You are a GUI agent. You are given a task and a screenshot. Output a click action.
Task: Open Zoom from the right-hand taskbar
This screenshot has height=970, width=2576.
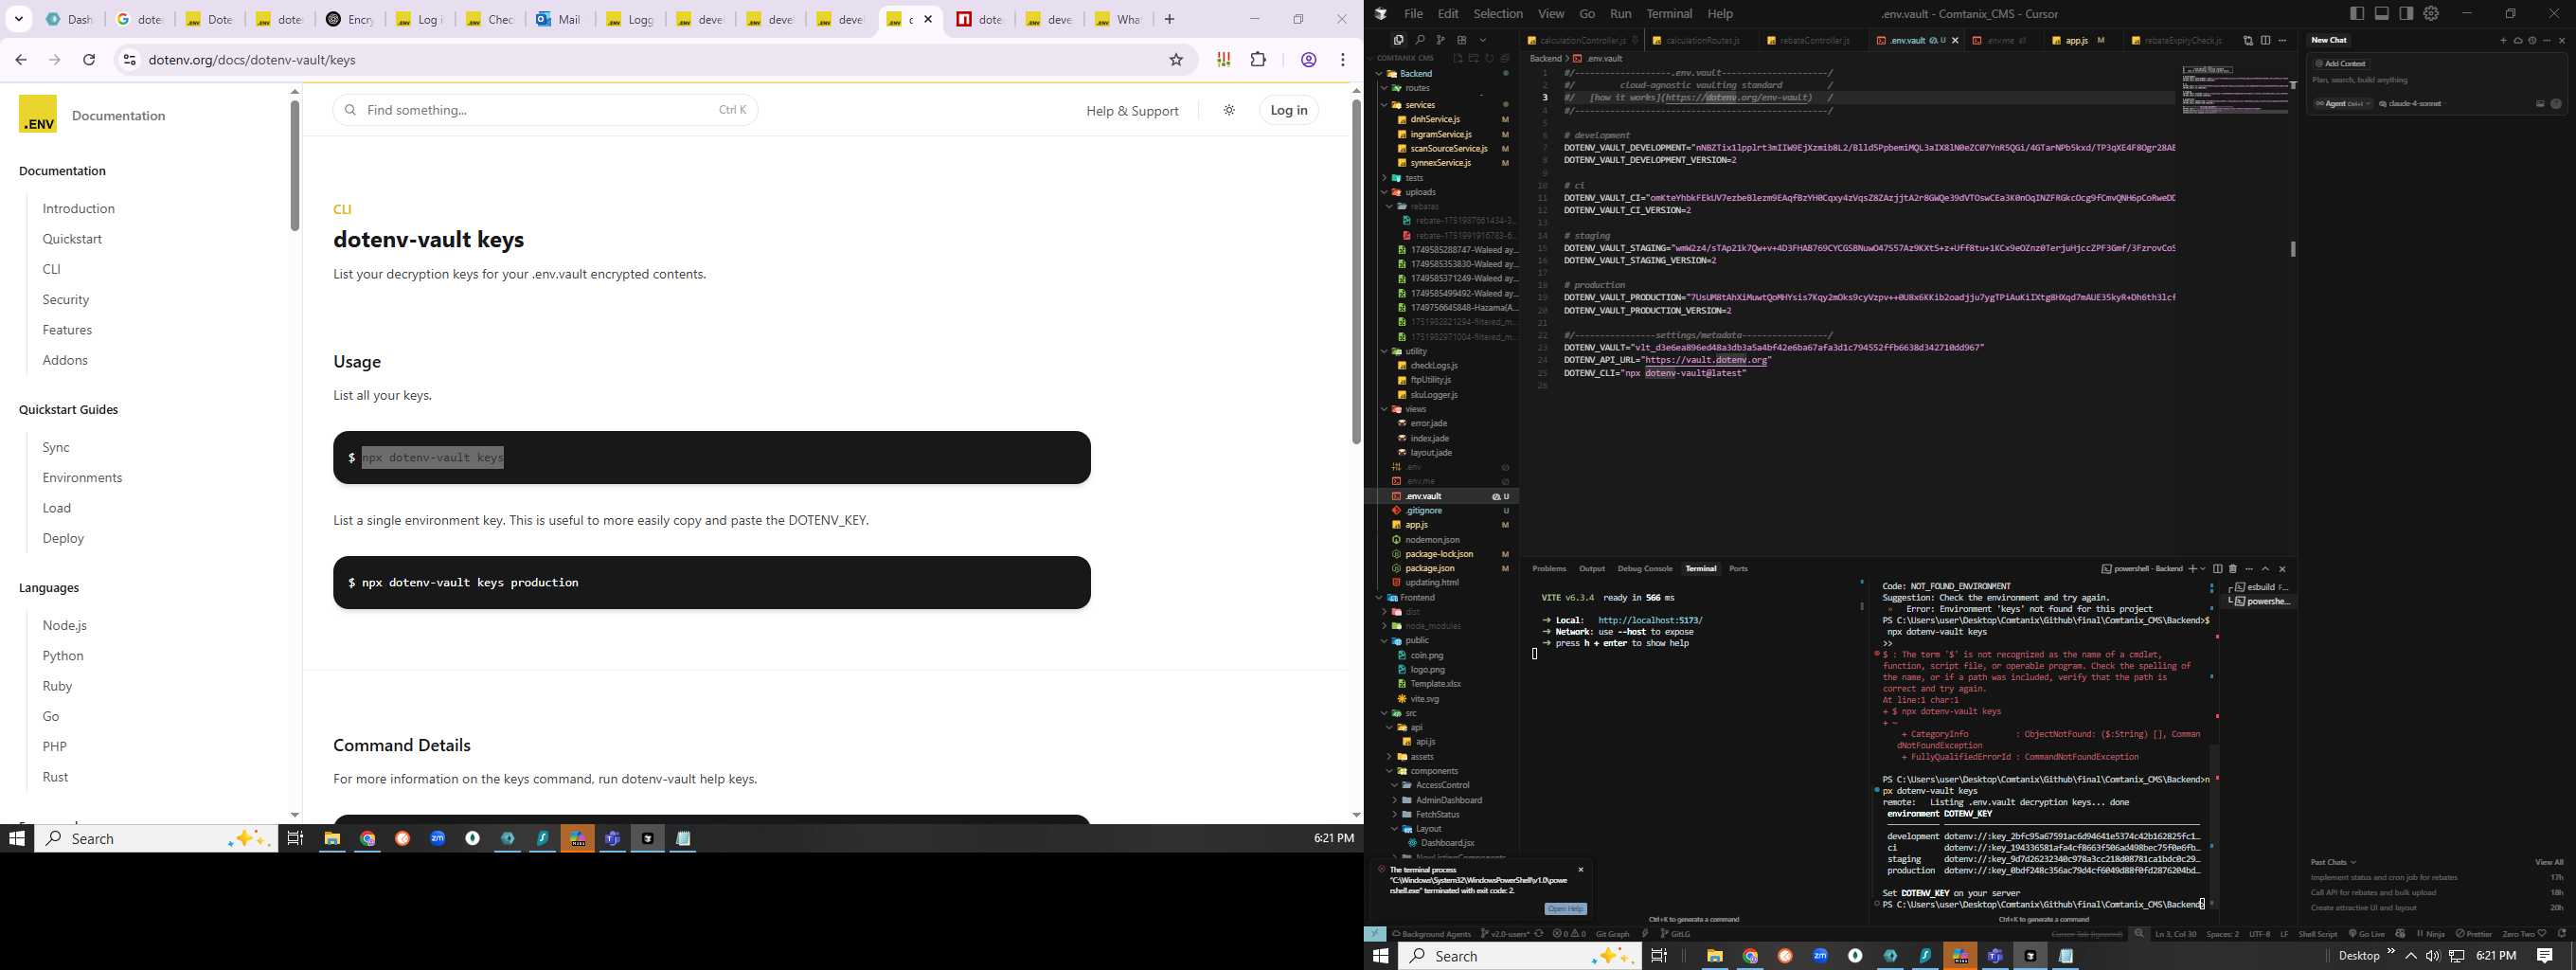click(x=1820, y=956)
